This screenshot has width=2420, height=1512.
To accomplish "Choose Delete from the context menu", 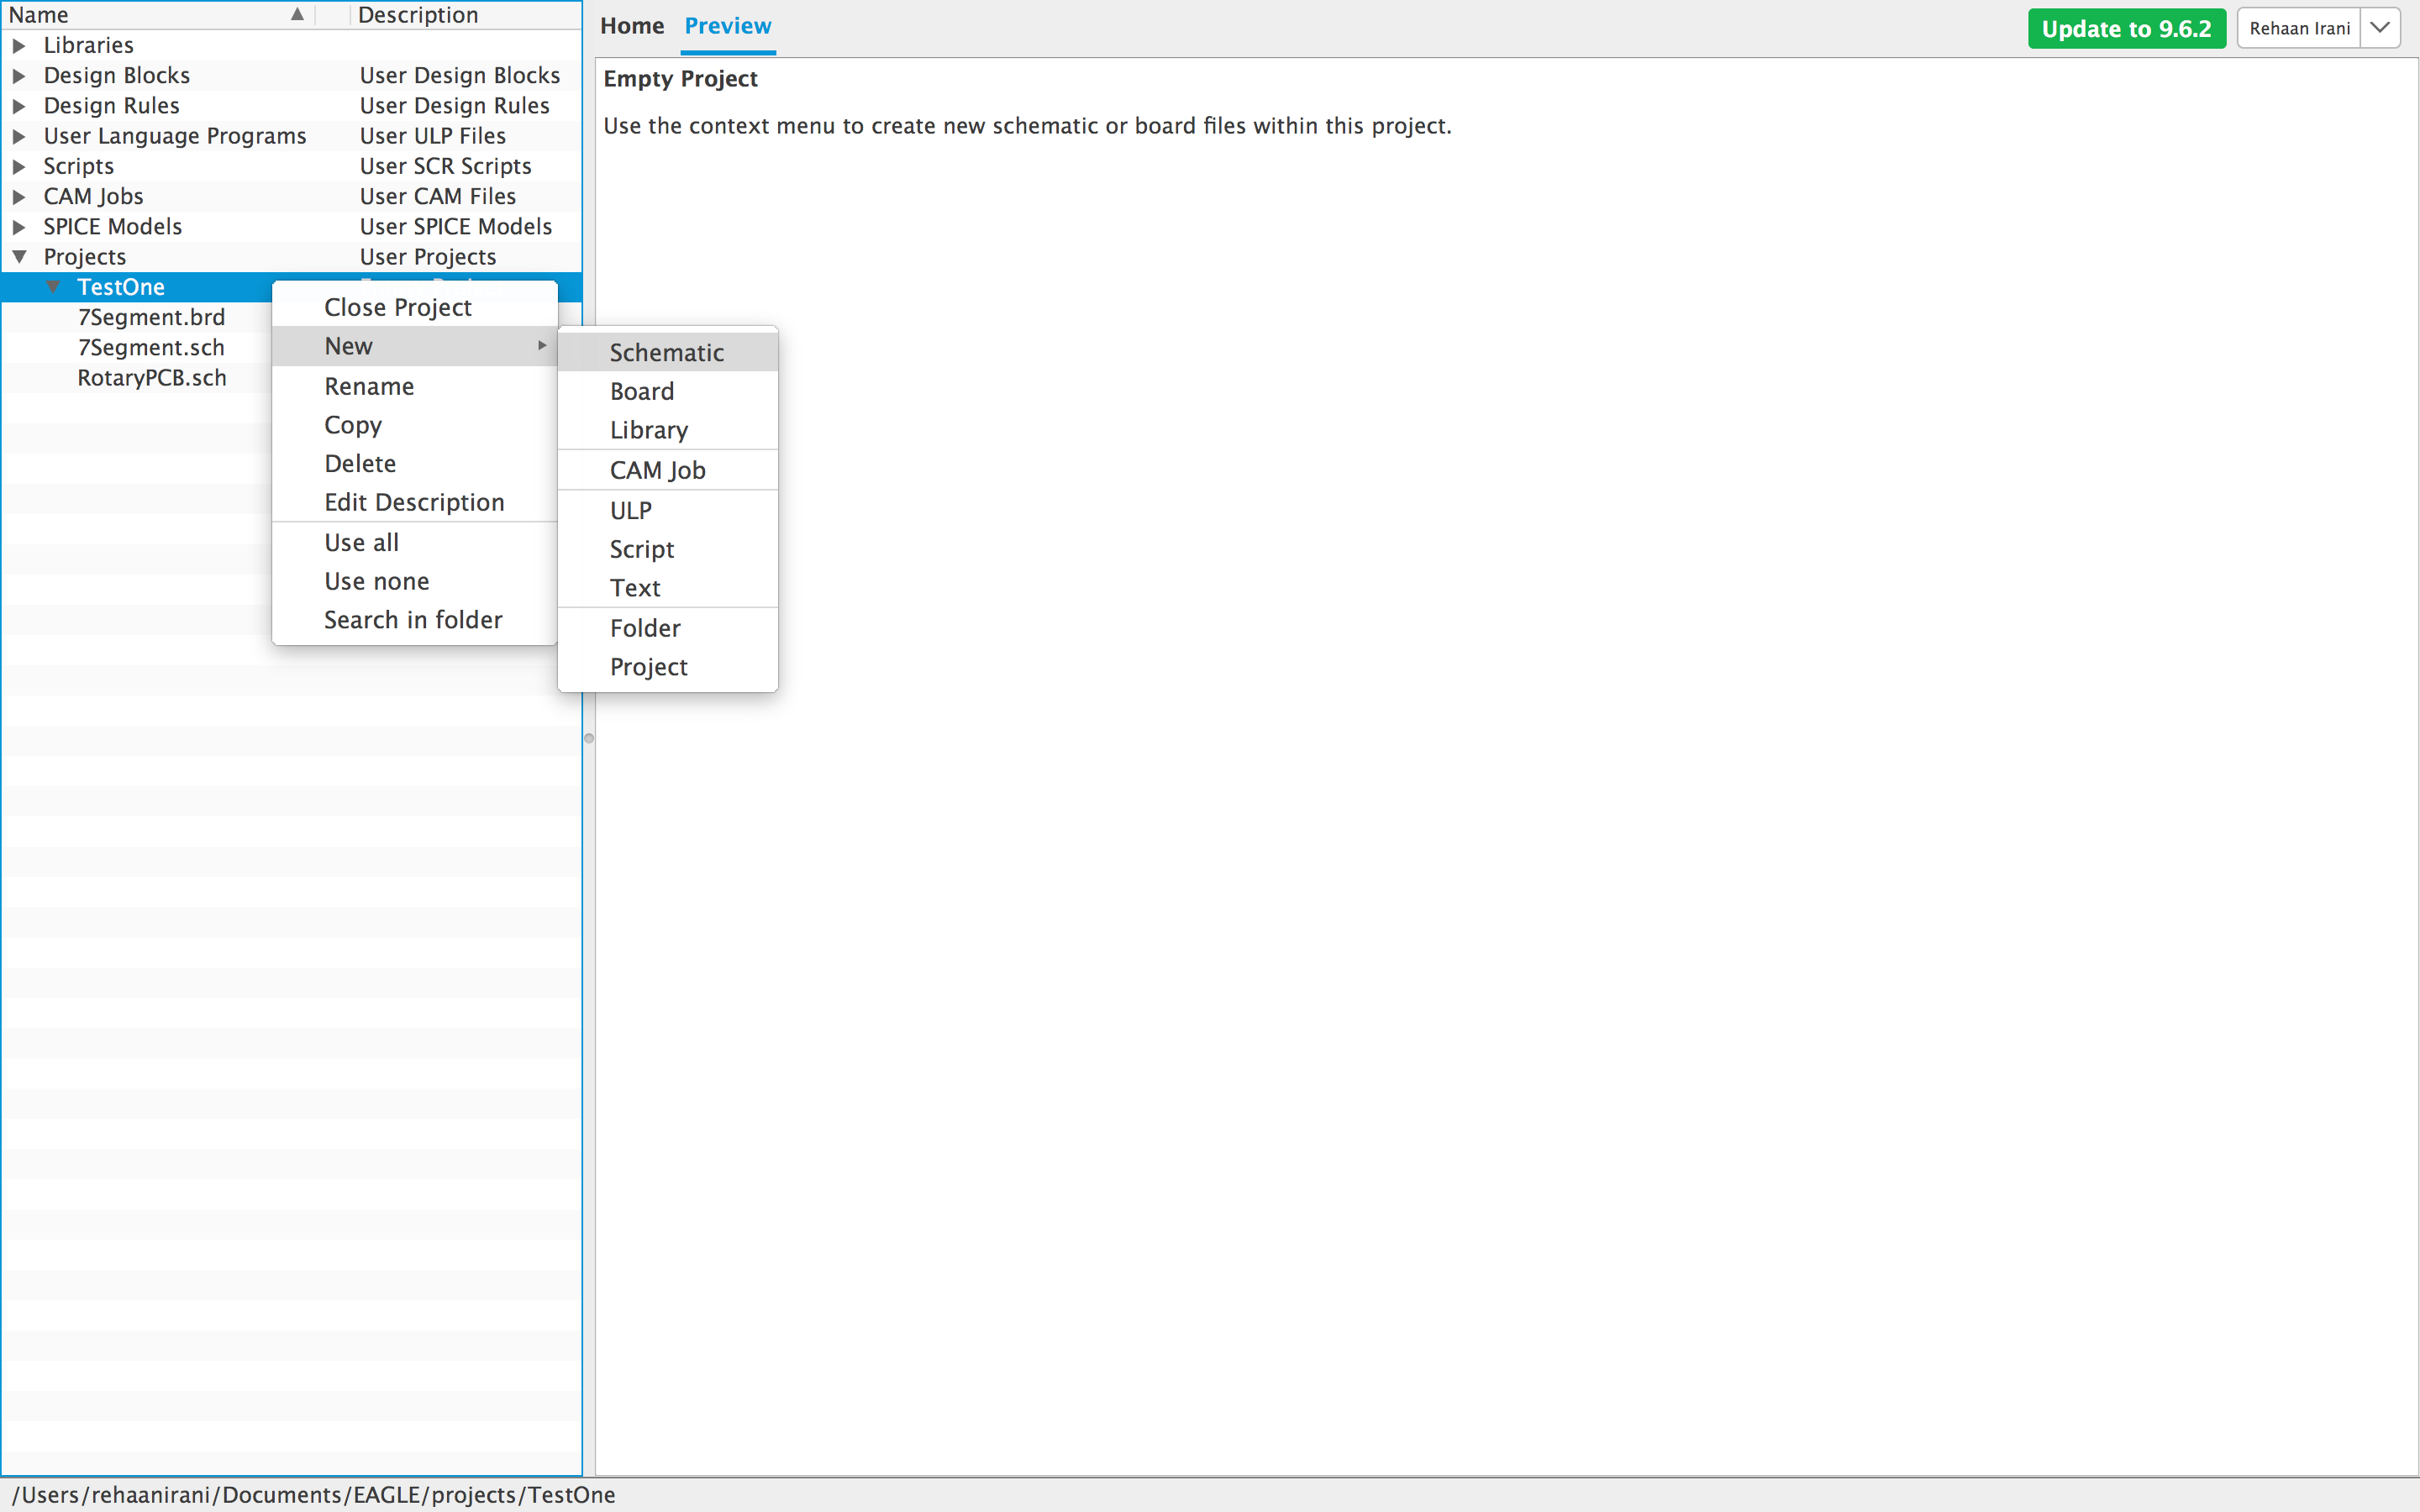I will [x=359, y=462].
